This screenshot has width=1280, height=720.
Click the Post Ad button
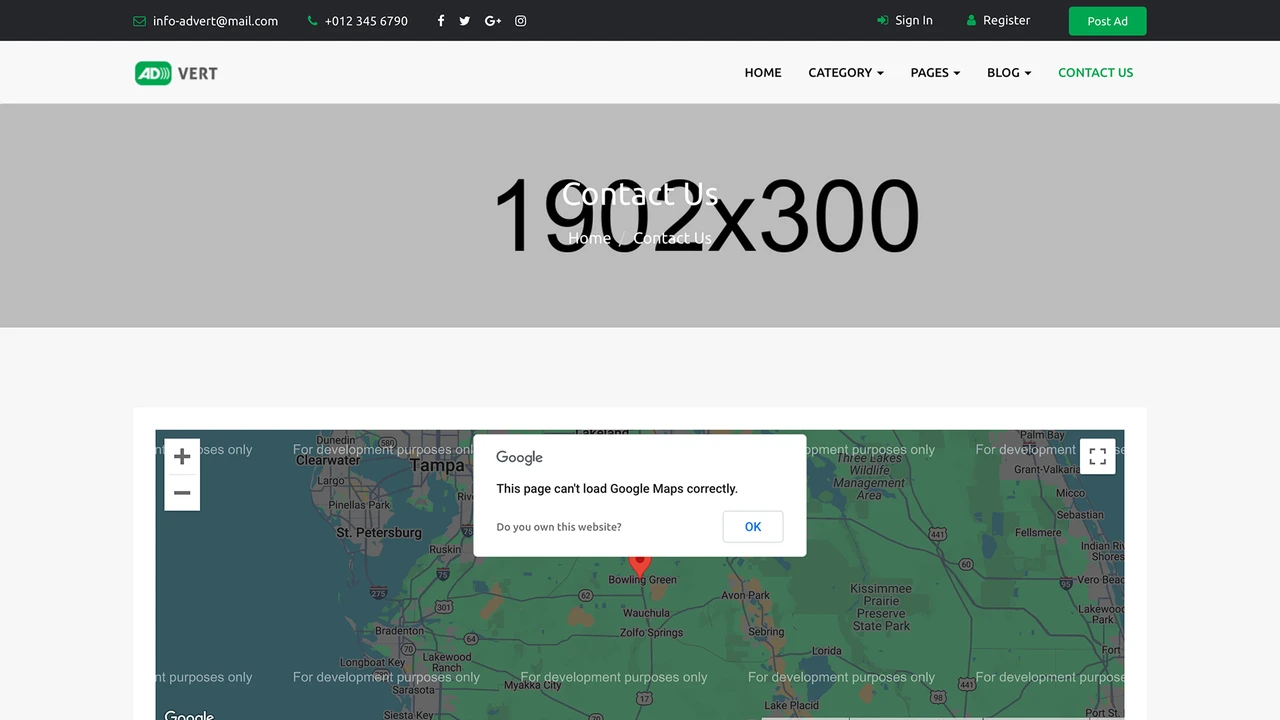tap(1107, 21)
